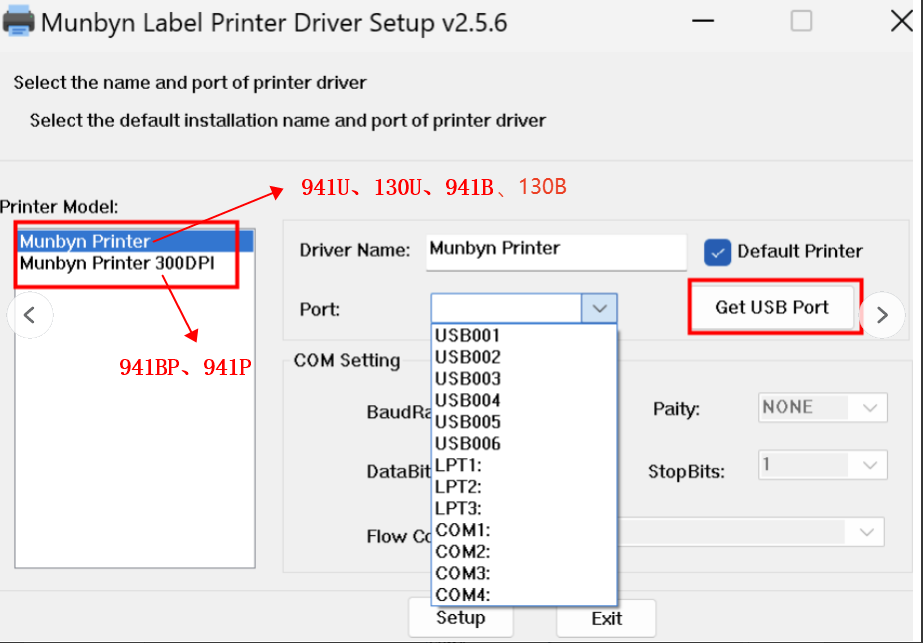
Task: Click the Setup button
Action: coord(461,618)
